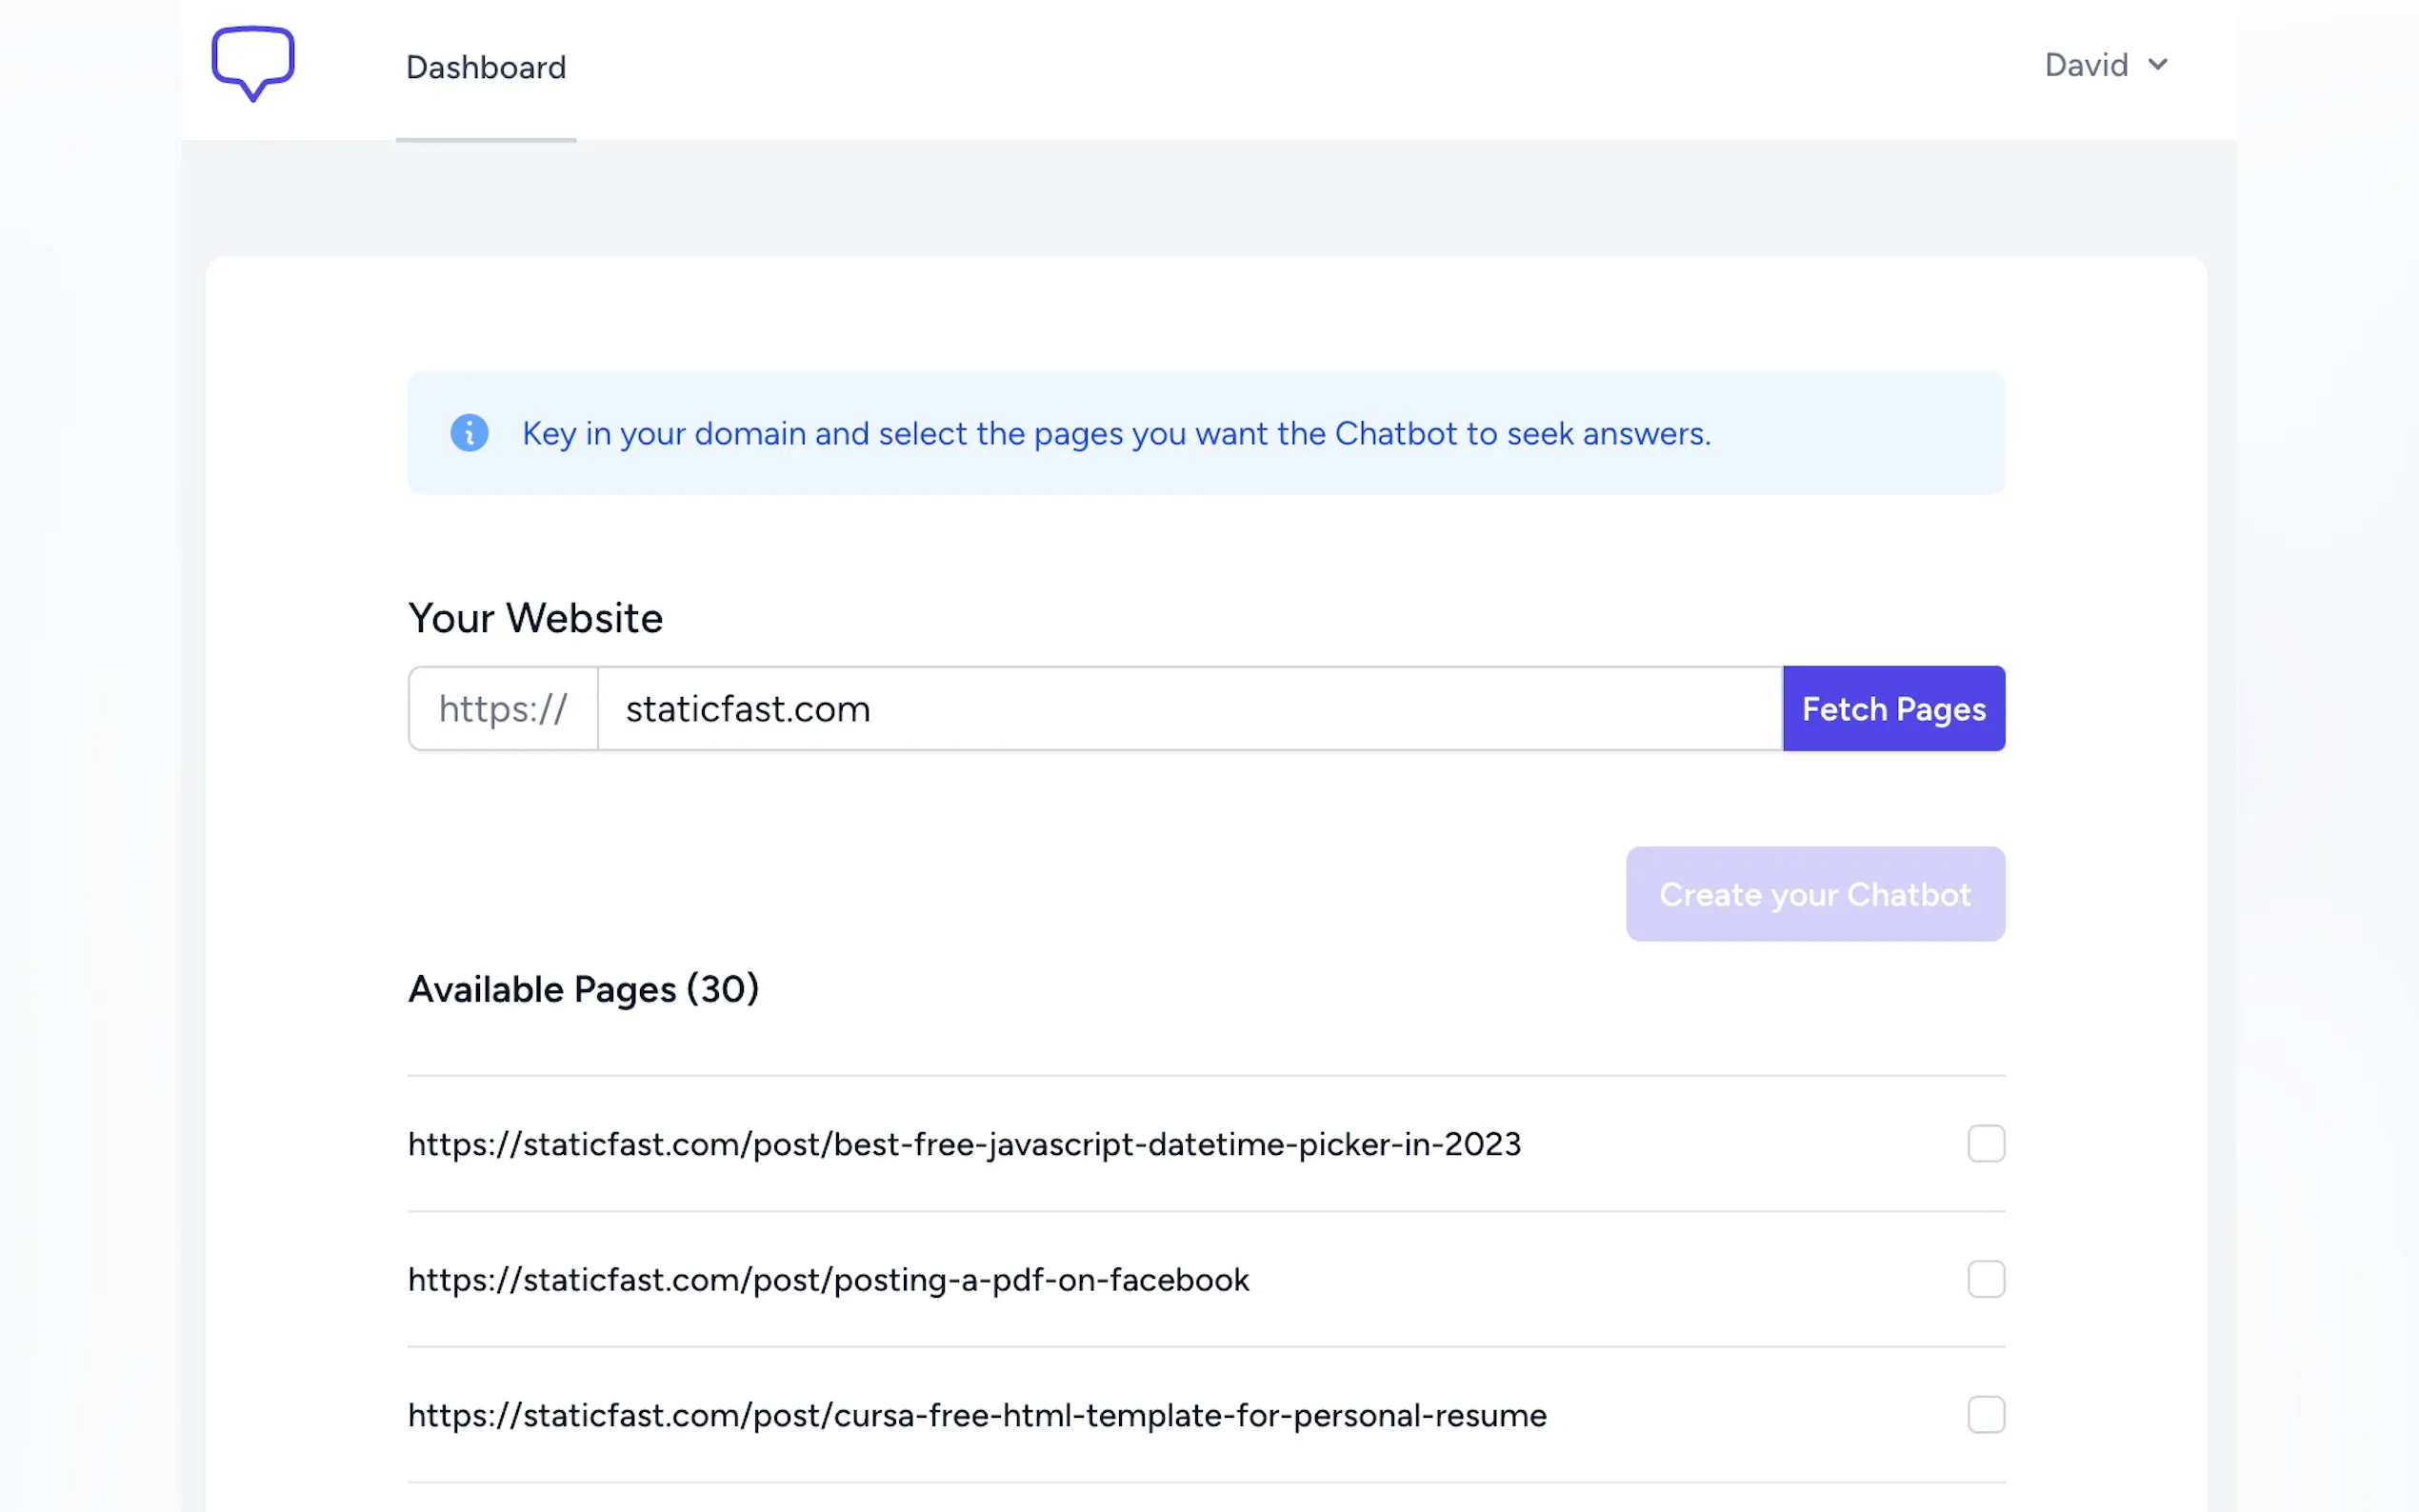The image size is (2419, 1512).
Task: Click the Available Pages (30) heading
Action: (584, 989)
